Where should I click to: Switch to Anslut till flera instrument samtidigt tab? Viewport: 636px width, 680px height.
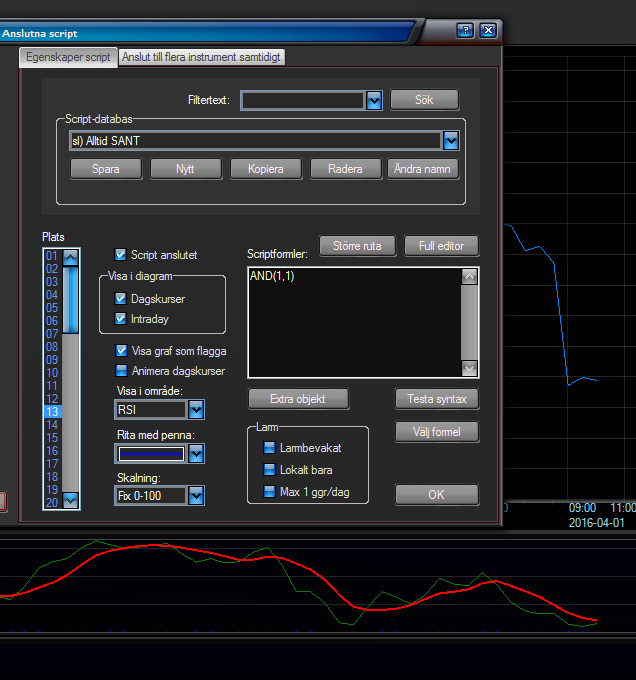click(202, 57)
